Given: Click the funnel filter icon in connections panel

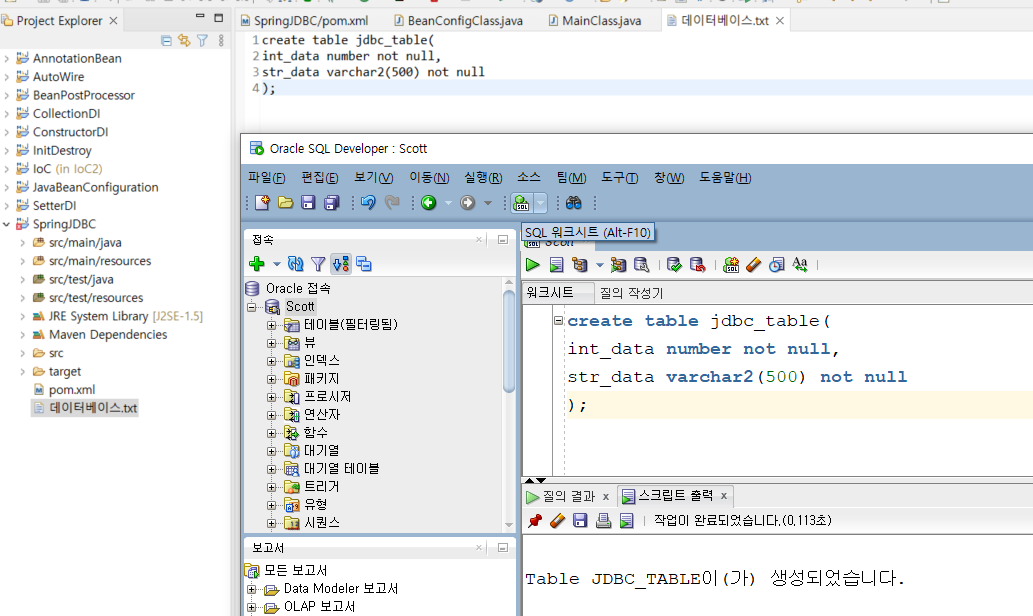Looking at the screenshot, I should pyautogui.click(x=318, y=264).
